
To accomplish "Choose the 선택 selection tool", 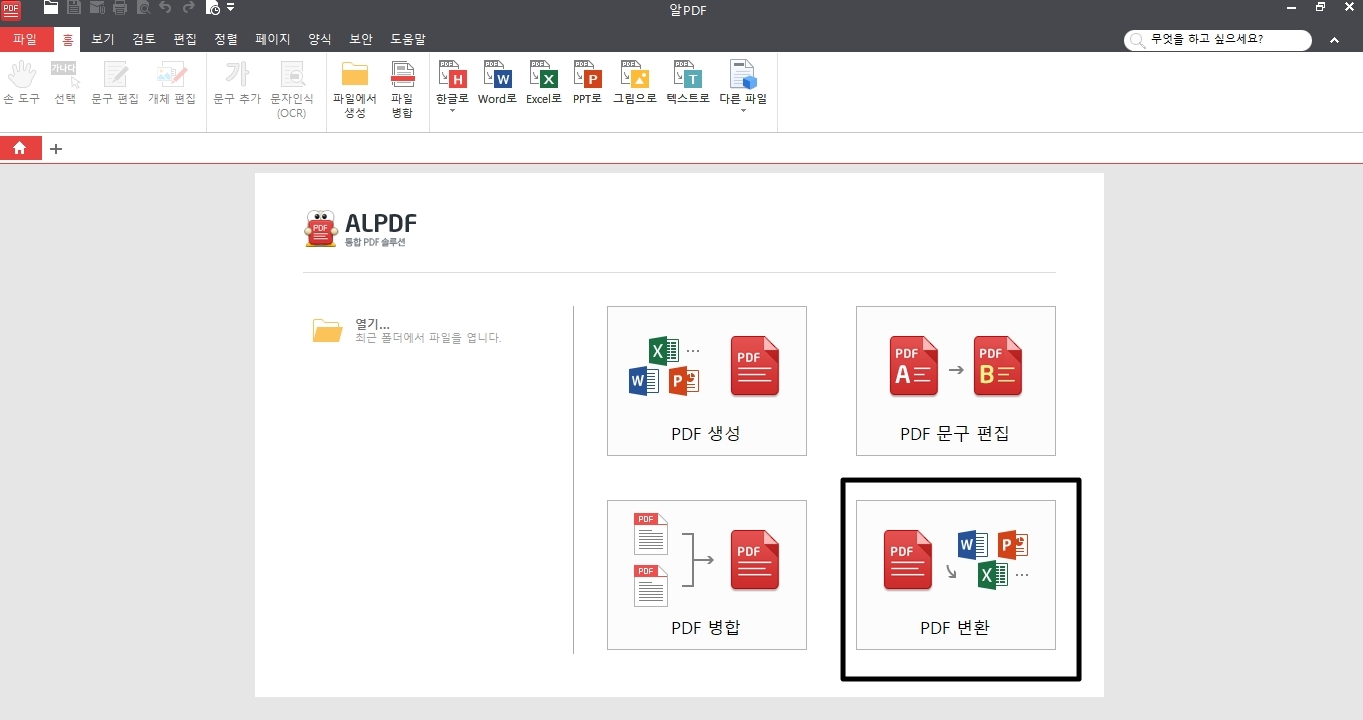I will [65, 83].
